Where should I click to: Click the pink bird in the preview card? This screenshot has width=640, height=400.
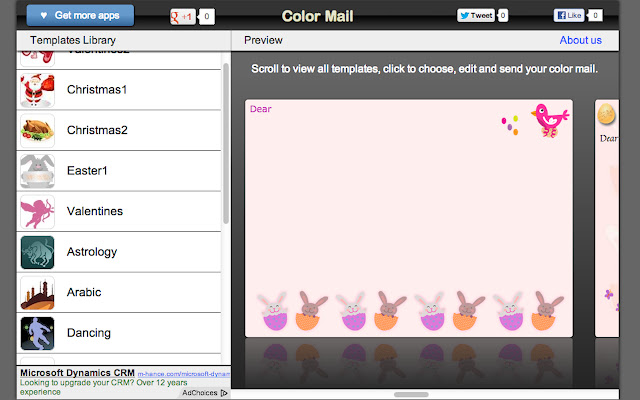click(x=550, y=120)
